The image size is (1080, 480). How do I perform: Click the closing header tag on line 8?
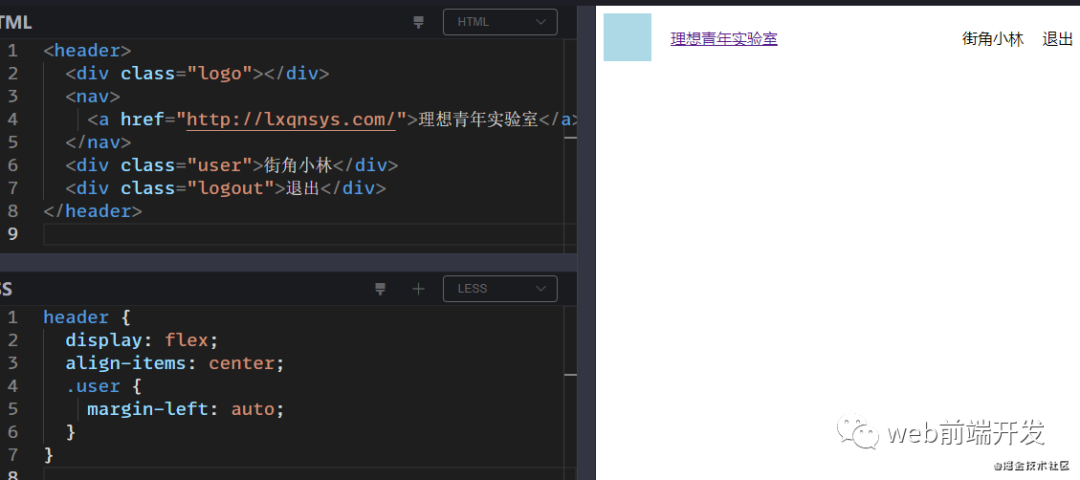pyautogui.click(x=92, y=211)
